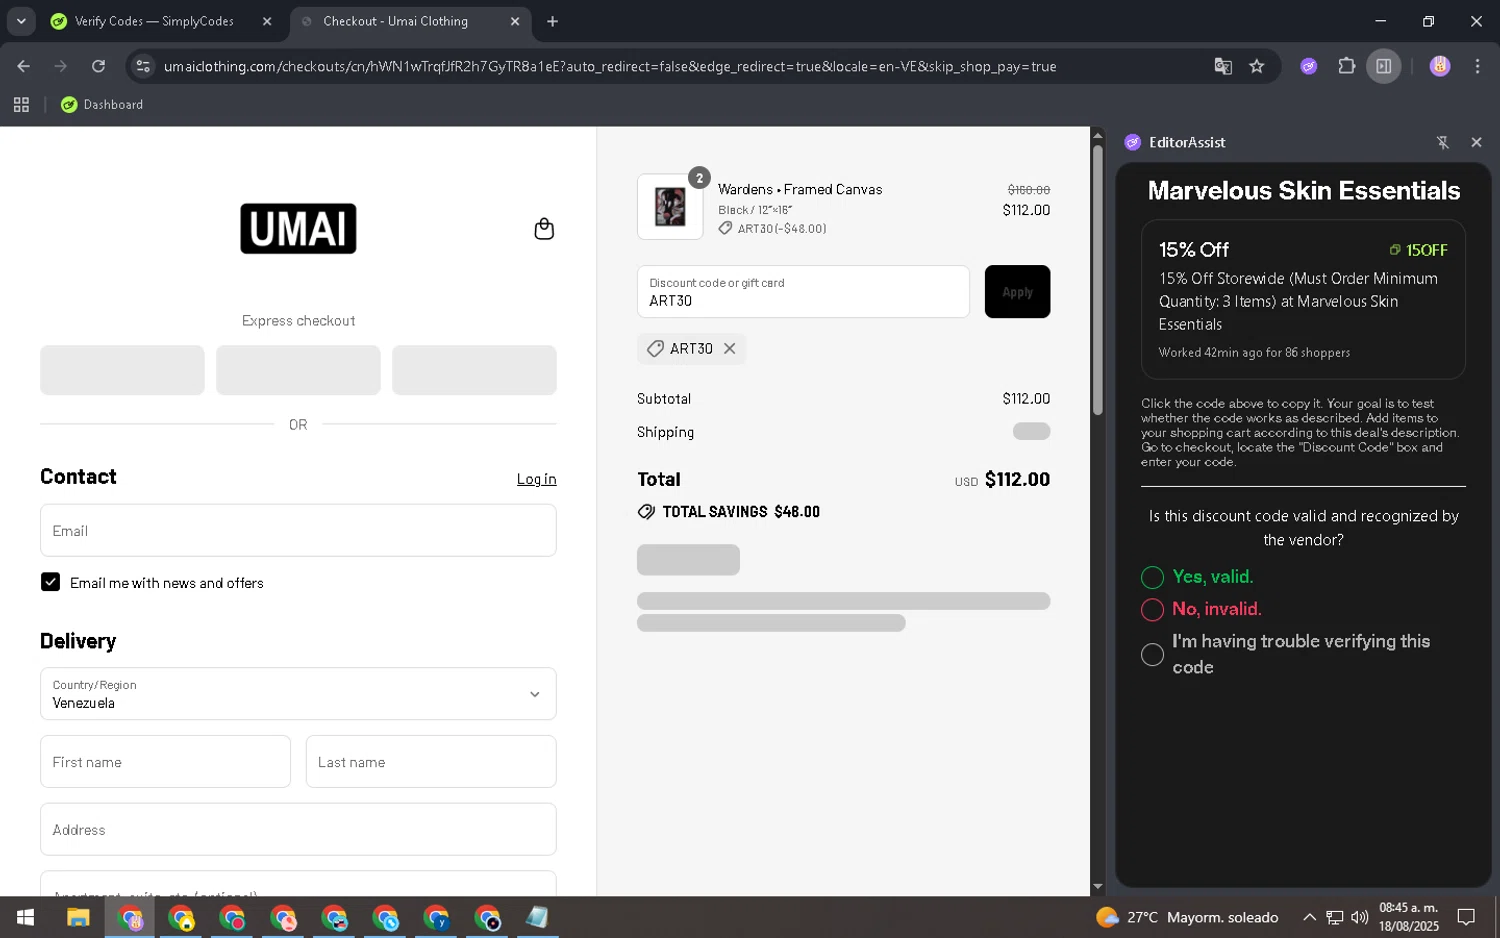Copy the 15OFF coupon code
Image resolution: width=1500 pixels, height=938 pixels.
pos(1418,250)
